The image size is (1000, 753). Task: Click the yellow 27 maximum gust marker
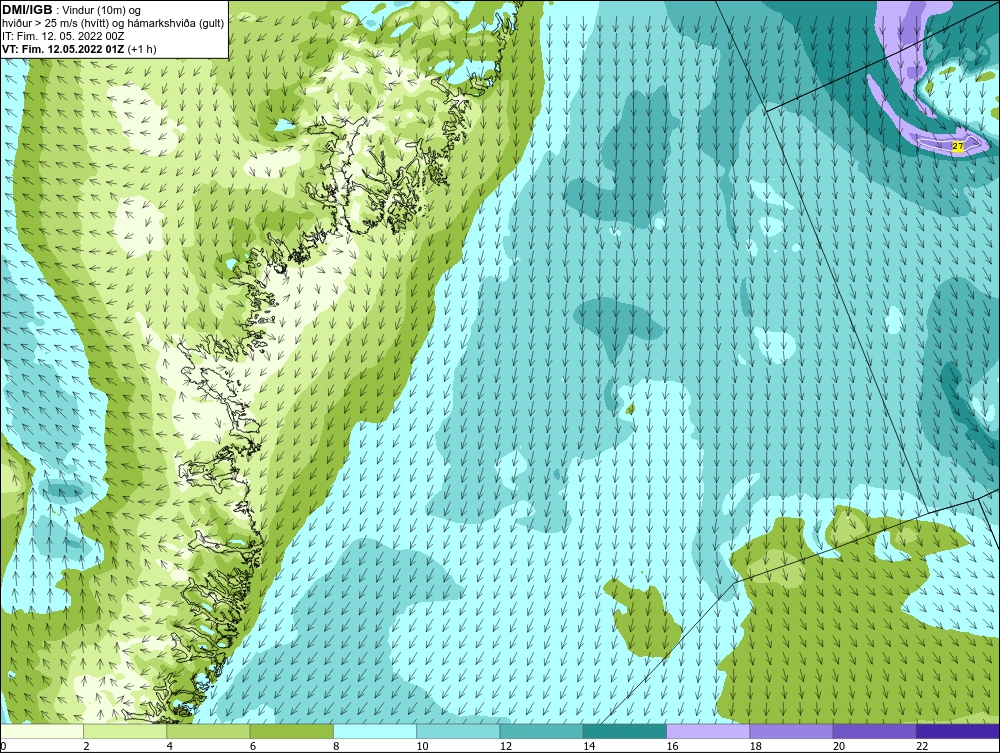coord(957,146)
